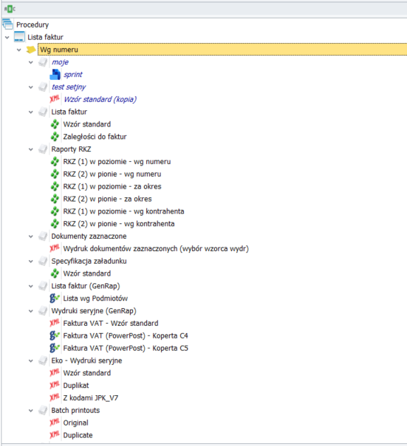407x446 pixels.
Task: Click the green icon beside Zaległości do faktur
Action: tap(55, 136)
